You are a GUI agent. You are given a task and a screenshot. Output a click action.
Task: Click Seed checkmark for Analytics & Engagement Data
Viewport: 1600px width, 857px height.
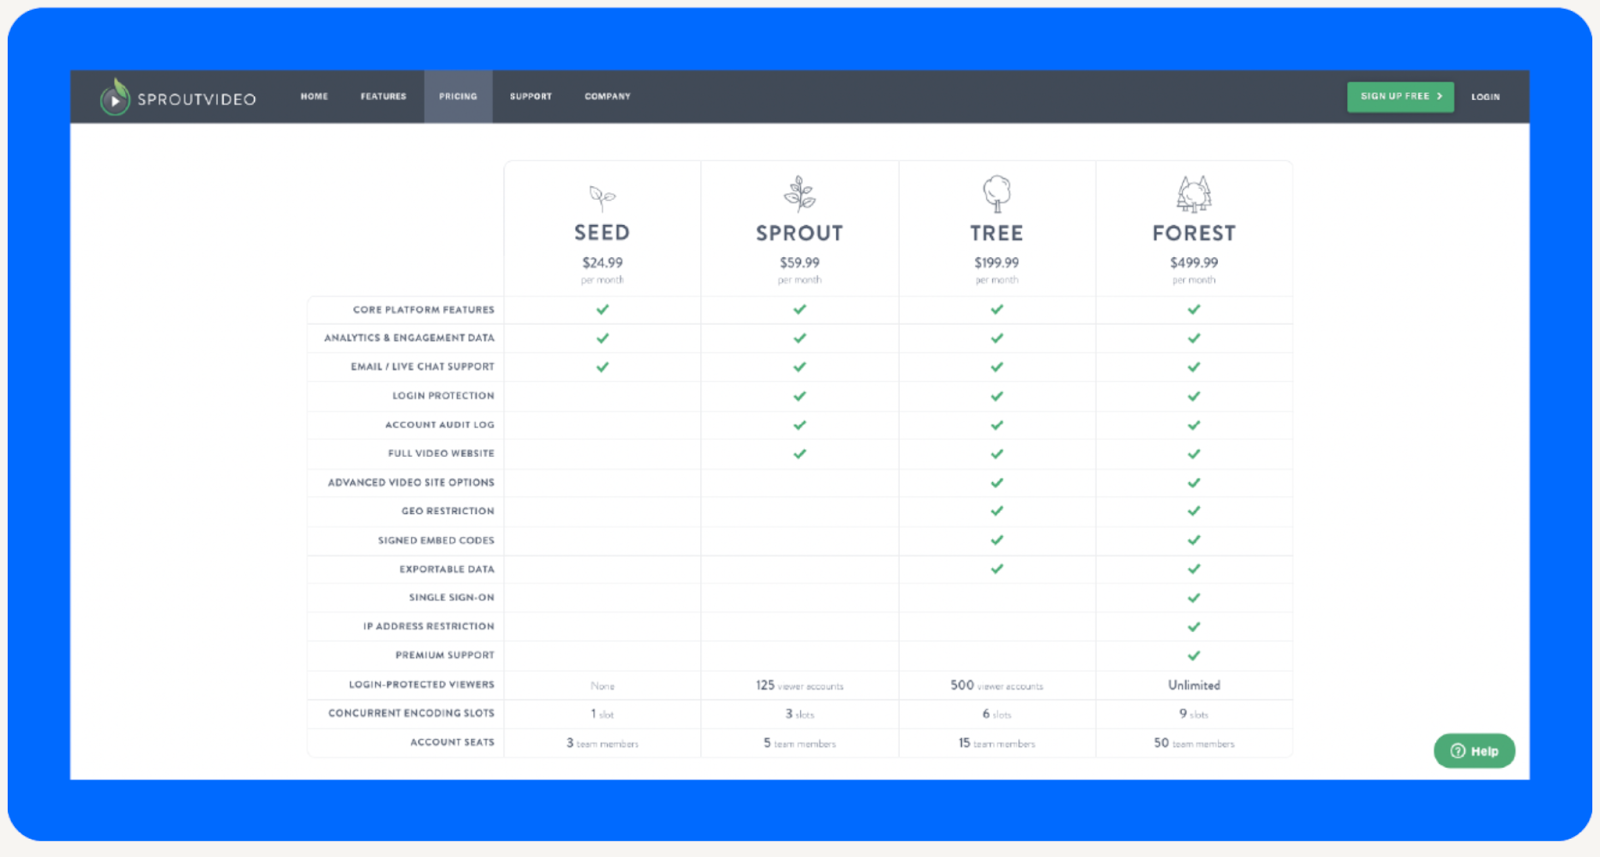coord(602,338)
